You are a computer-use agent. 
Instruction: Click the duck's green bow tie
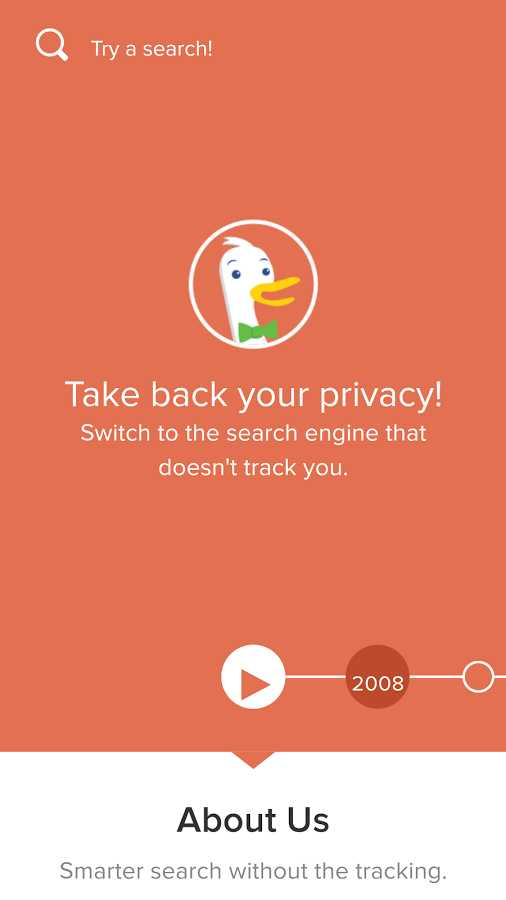click(x=258, y=331)
